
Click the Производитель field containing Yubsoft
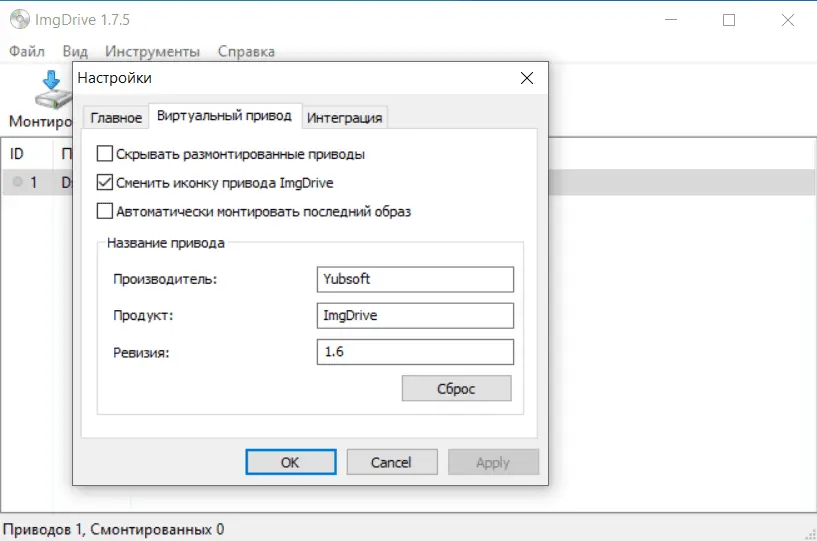[x=414, y=279]
